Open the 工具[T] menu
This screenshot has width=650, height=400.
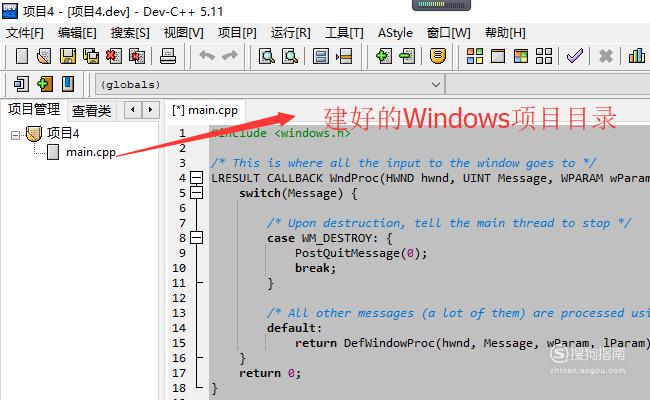point(344,33)
